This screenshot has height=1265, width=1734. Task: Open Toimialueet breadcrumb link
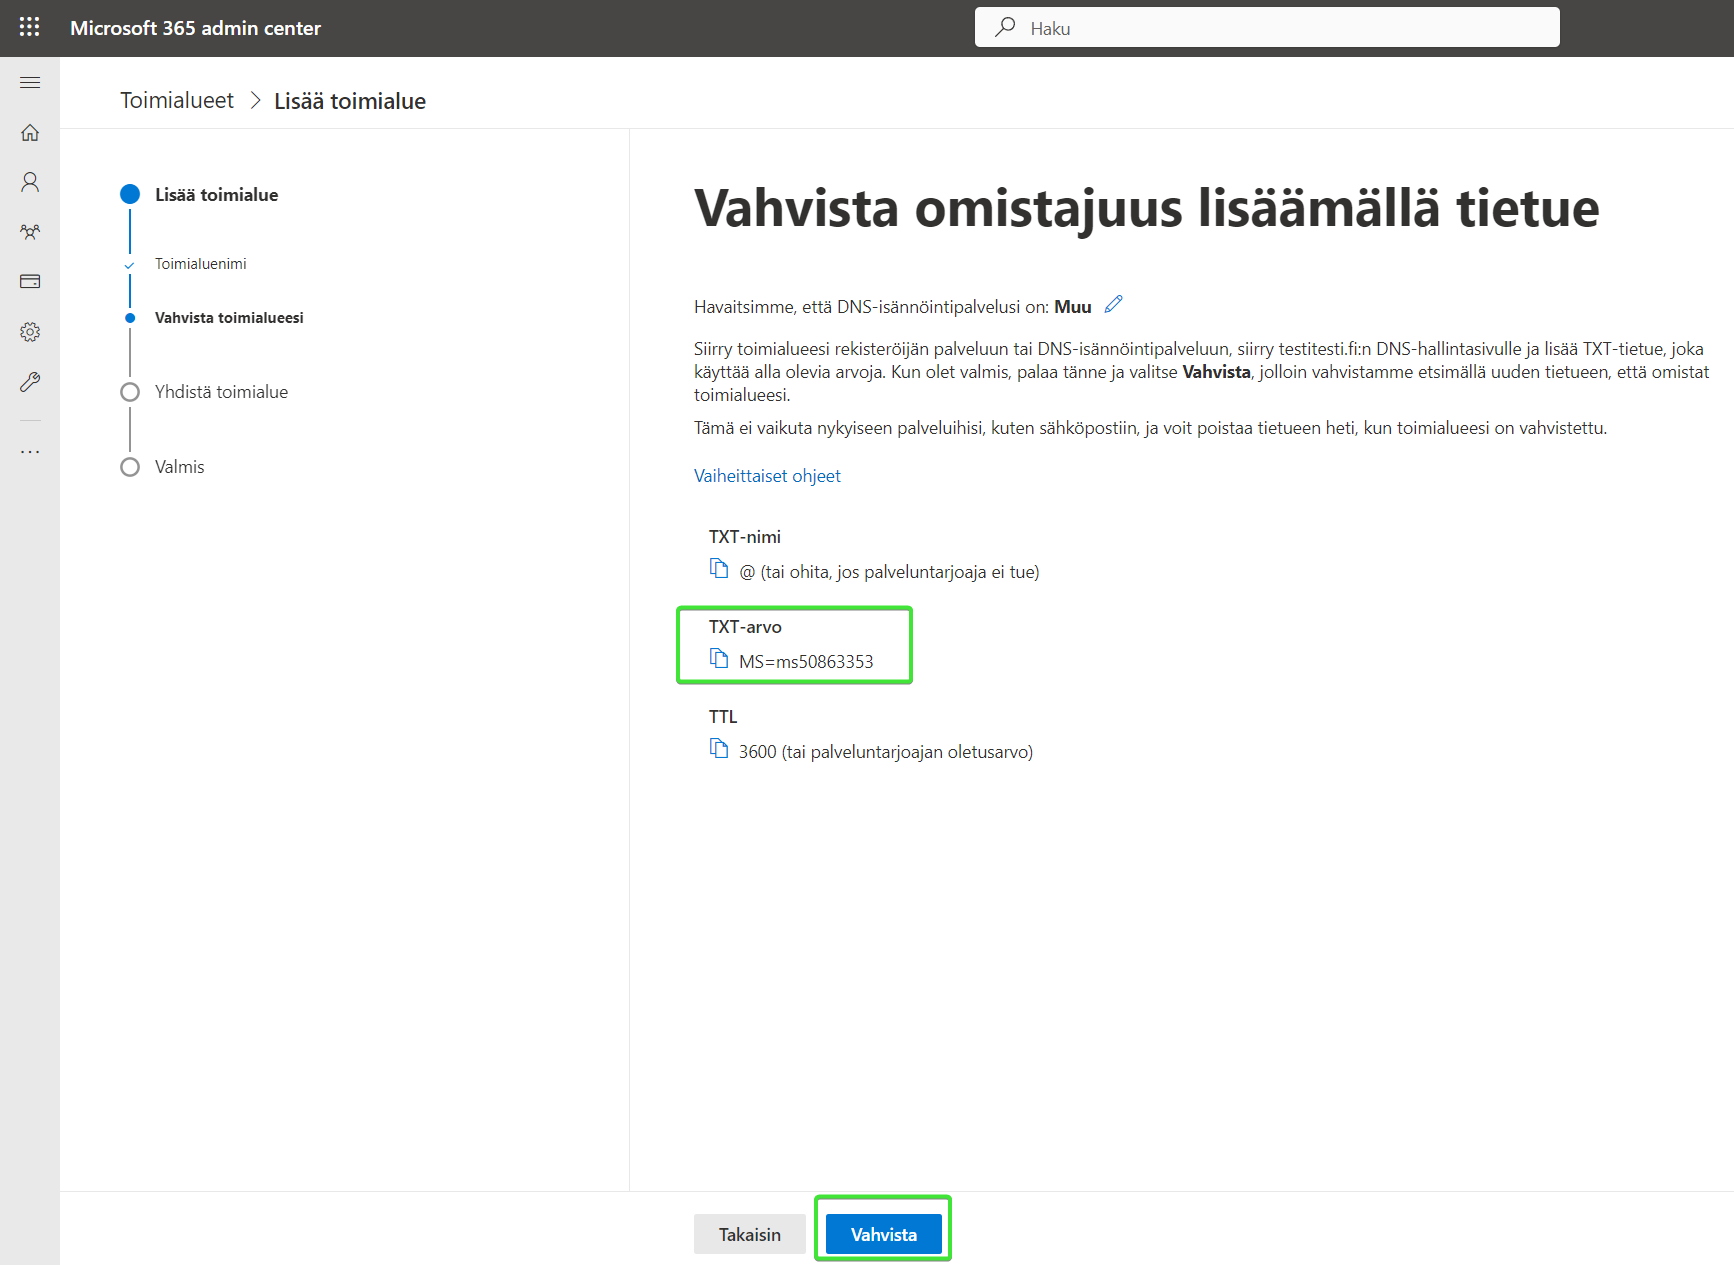pyautogui.click(x=177, y=100)
